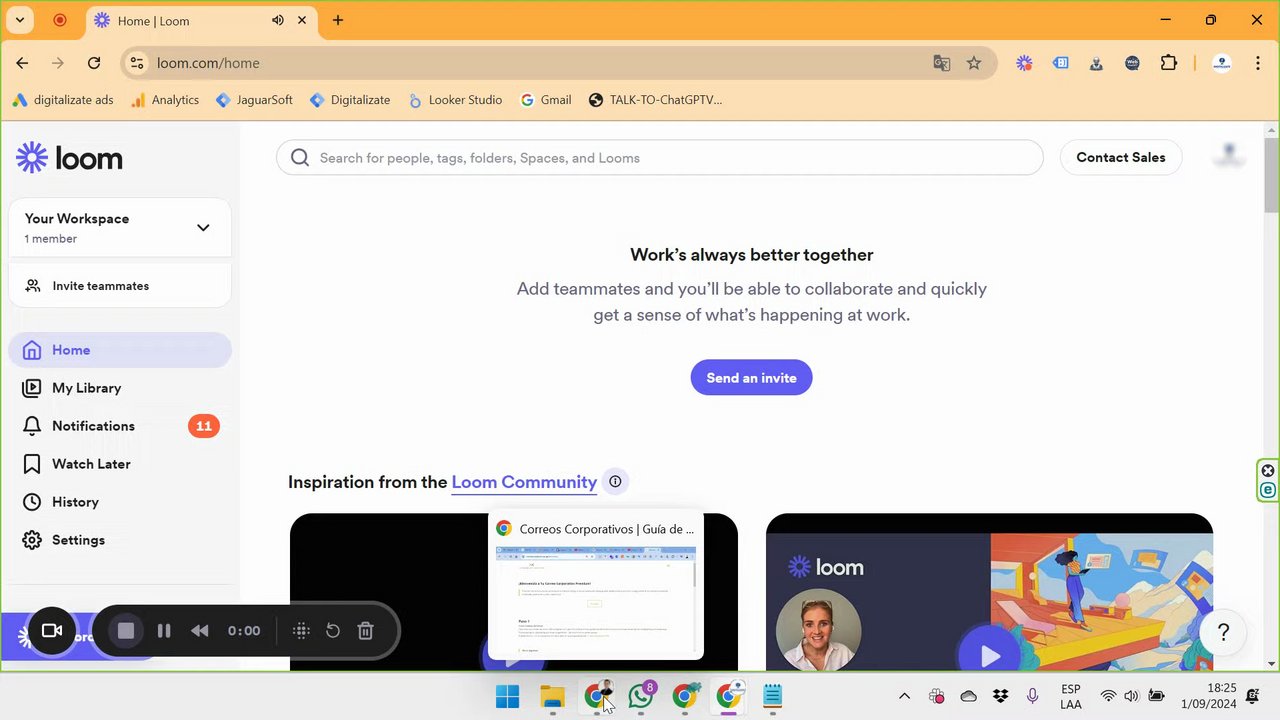Viewport: 1280px width, 720px height.
Task: Switch the ESP LAA keyboard language
Action: click(x=1071, y=696)
